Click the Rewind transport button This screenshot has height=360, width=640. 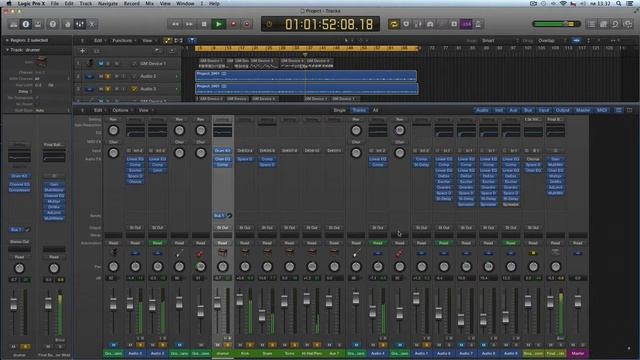click(x=175, y=24)
